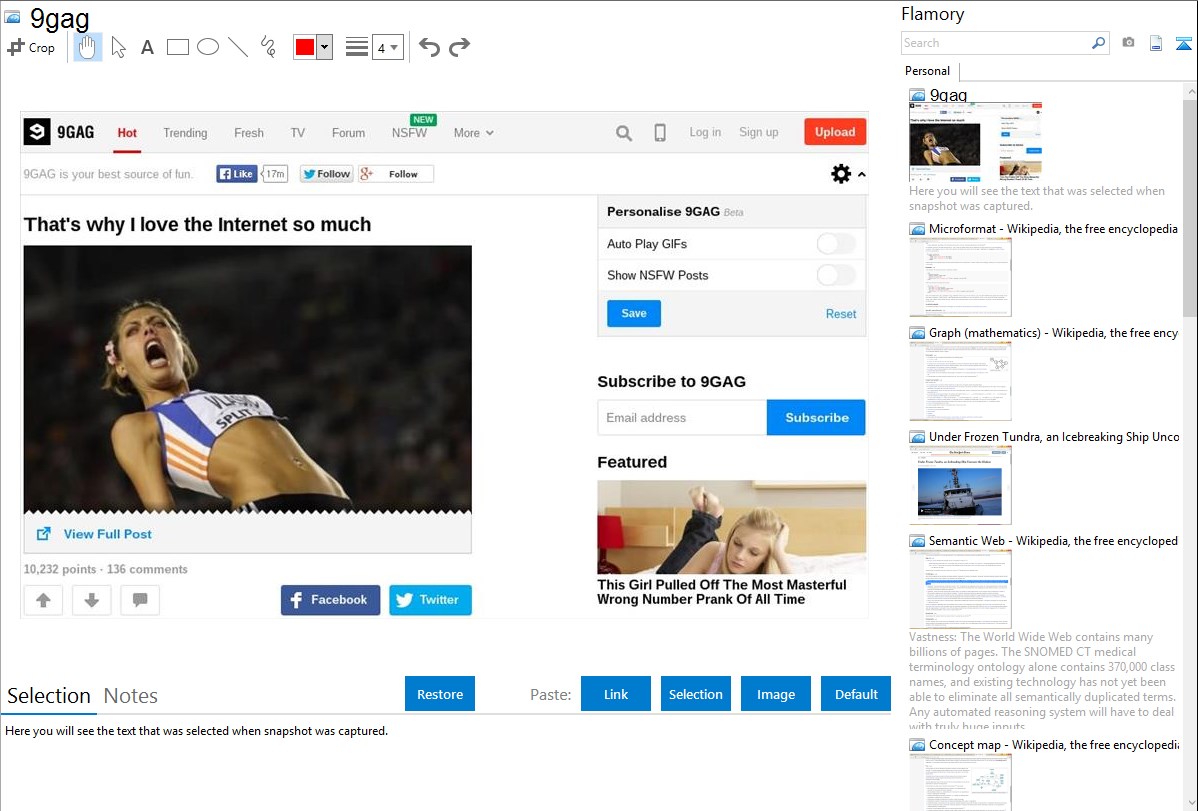The width and height of the screenshot is (1198, 811).
Task: Click the Subscribe button
Action: [x=816, y=417]
